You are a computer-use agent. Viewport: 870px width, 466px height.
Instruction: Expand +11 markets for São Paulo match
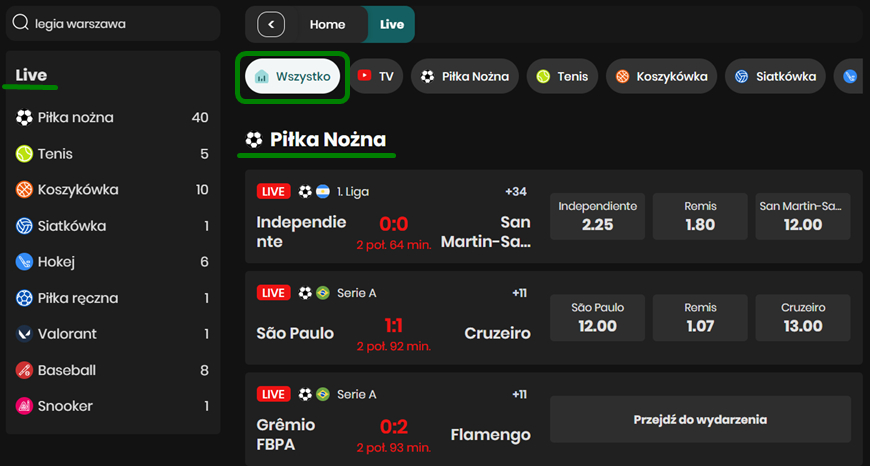click(516, 293)
